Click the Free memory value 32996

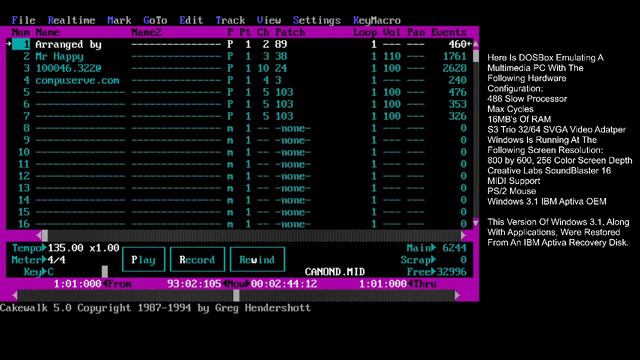pyautogui.click(x=452, y=272)
